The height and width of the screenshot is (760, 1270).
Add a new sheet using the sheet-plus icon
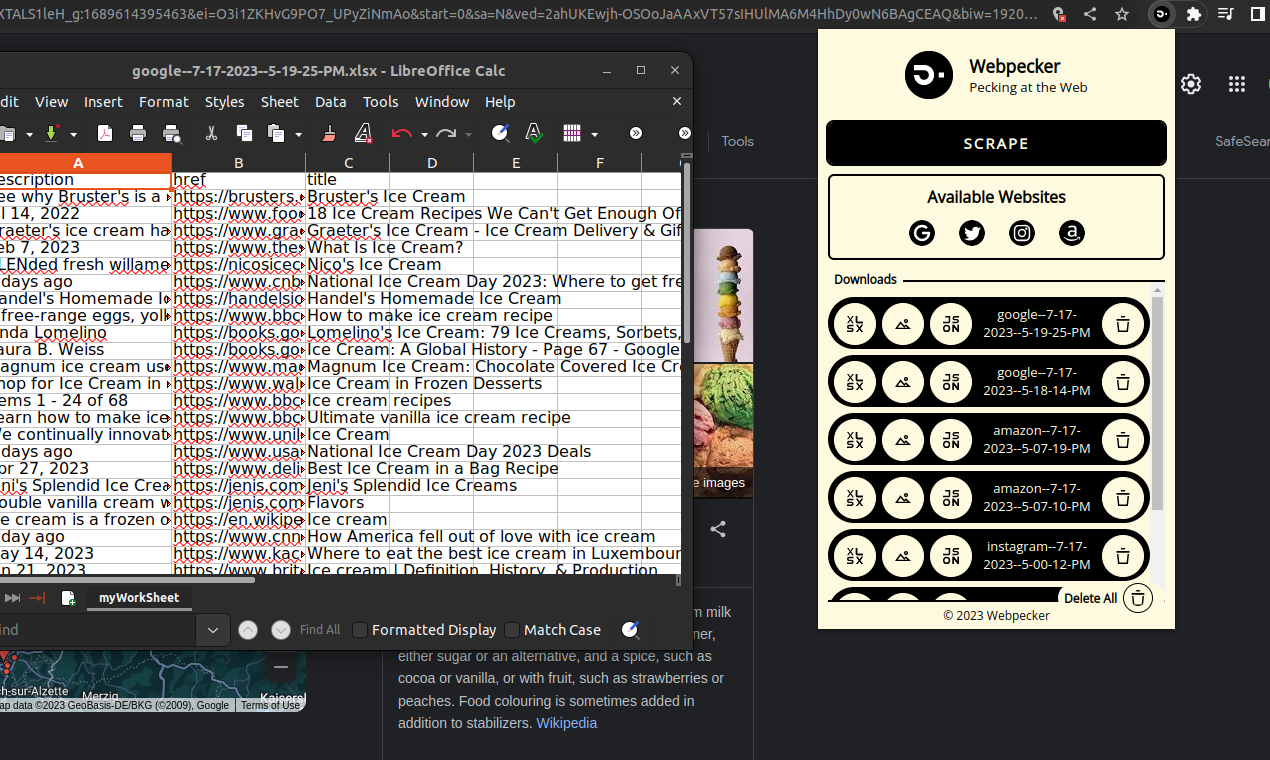(68, 598)
